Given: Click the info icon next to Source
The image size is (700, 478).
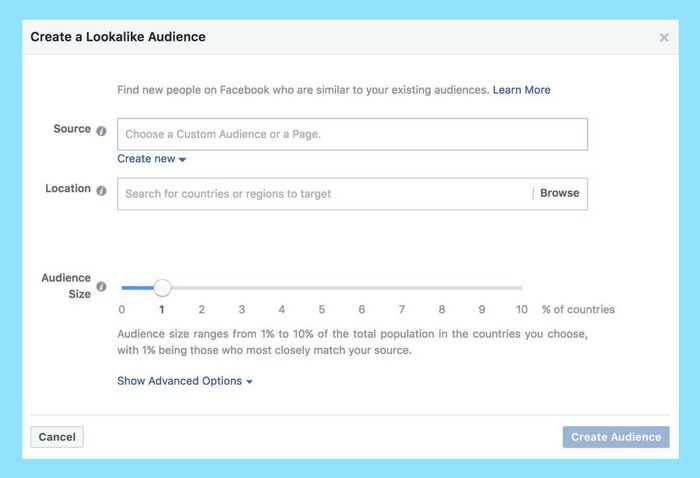Looking at the screenshot, I should click(x=101, y=130).
